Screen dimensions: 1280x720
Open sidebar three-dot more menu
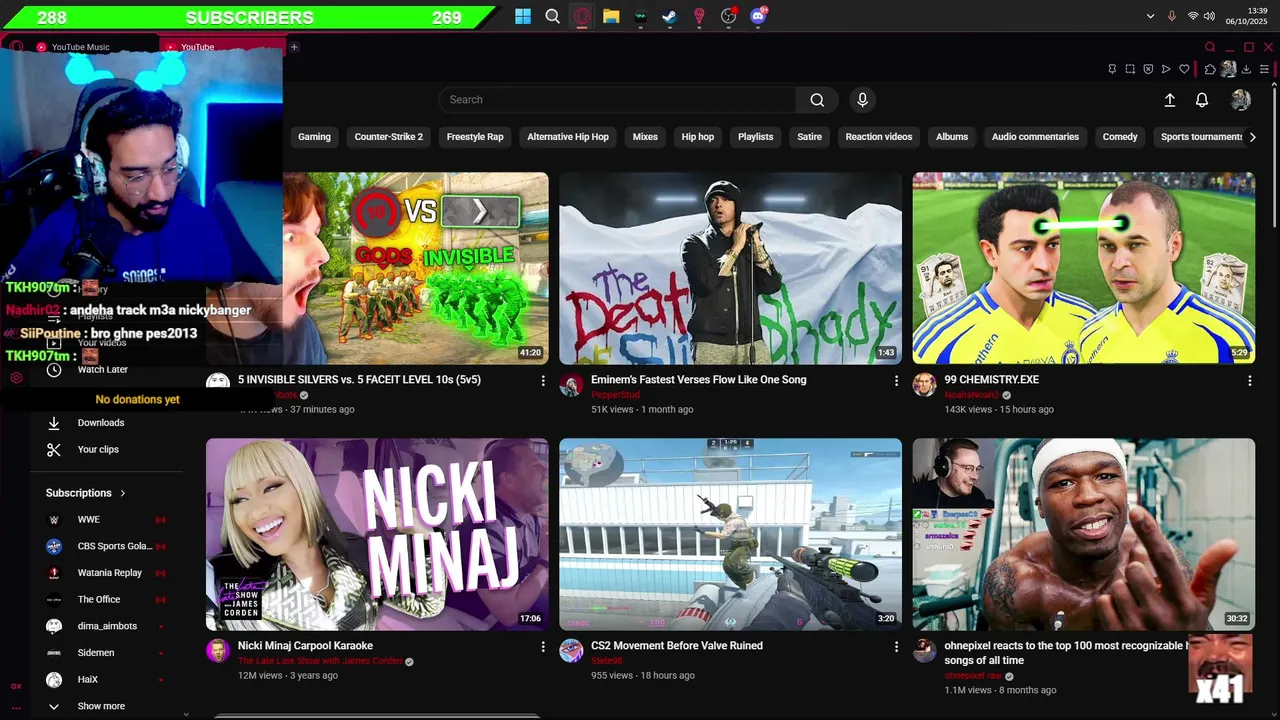point(16,707)
